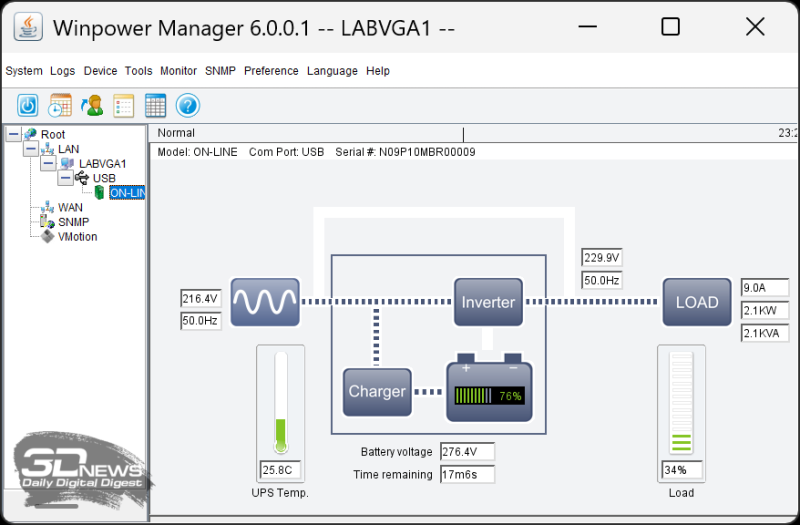The height and width of the screenshot is (525, 800).
Task: Click the user login toolbar icon
Action: click(x=92, y=105)
